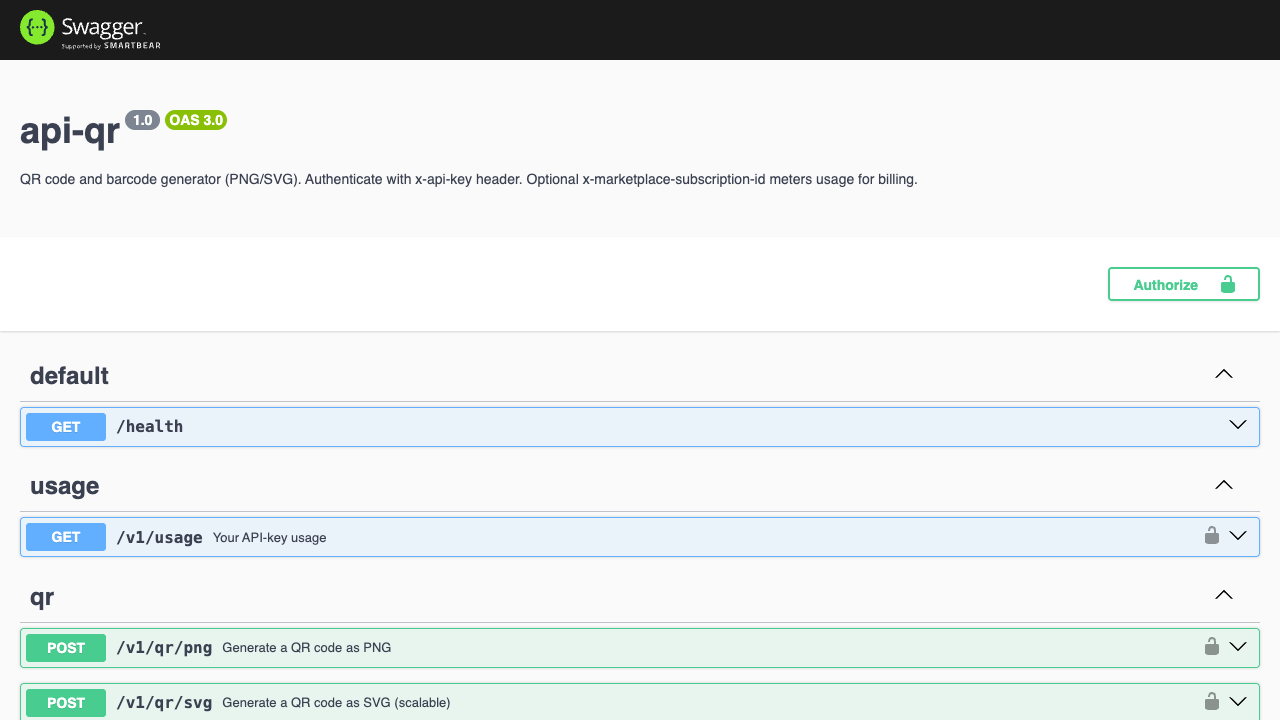The height and width of the screenshot is (720, 1280).
Task: Click the OAS 3.0 badge
Action: 196,120
